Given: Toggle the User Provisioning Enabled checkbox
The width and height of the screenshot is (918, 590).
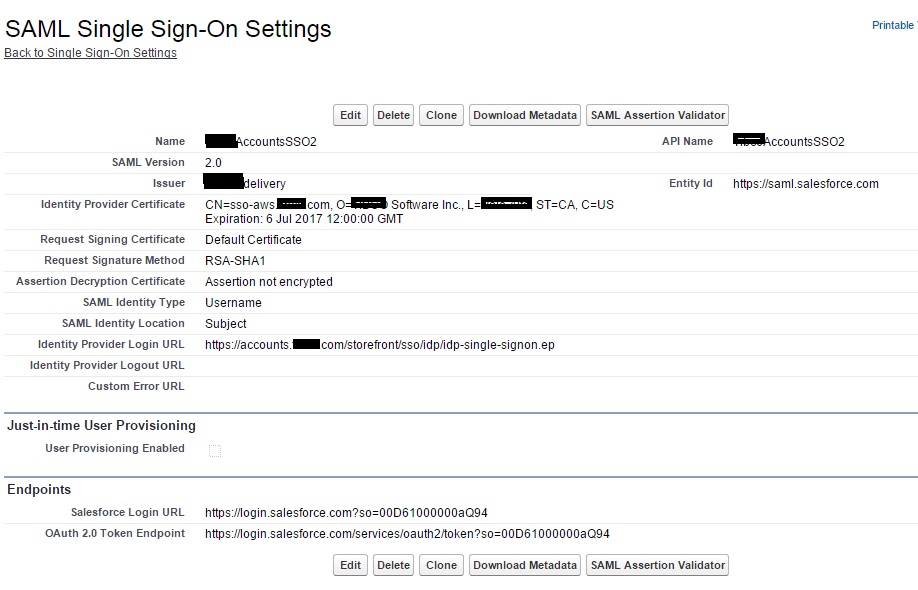Looking at the screenshot, I should [x=215, y=451].
